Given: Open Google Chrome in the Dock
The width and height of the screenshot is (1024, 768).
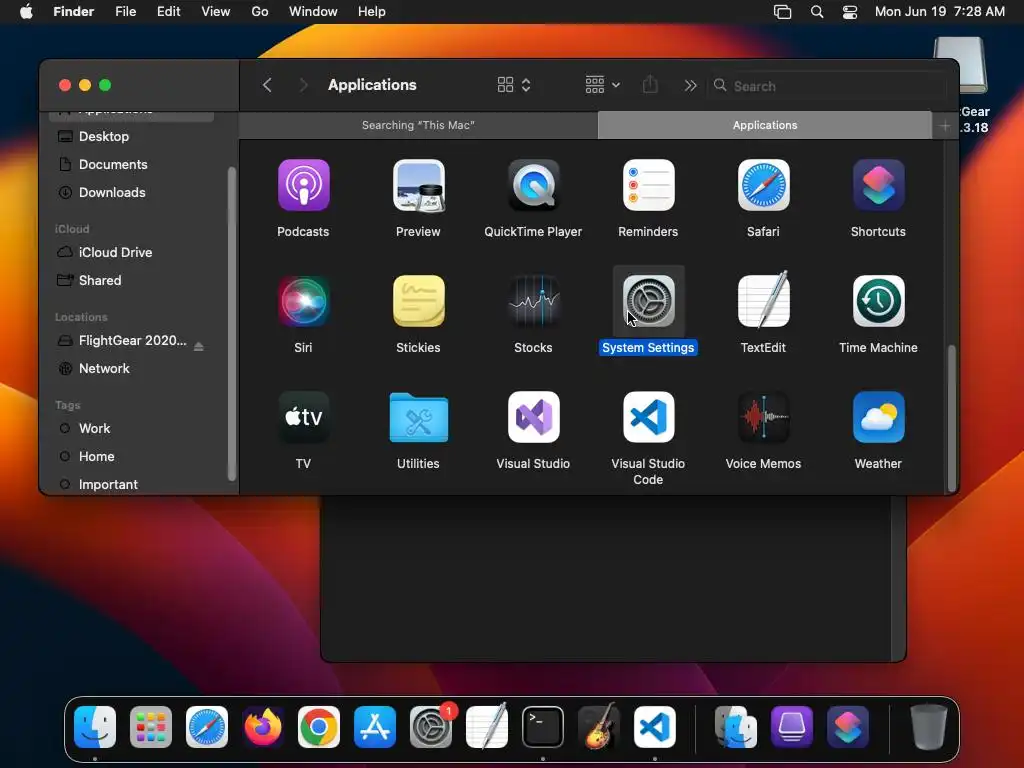Looking at the screenshot, I should click(x=319, y=727).
